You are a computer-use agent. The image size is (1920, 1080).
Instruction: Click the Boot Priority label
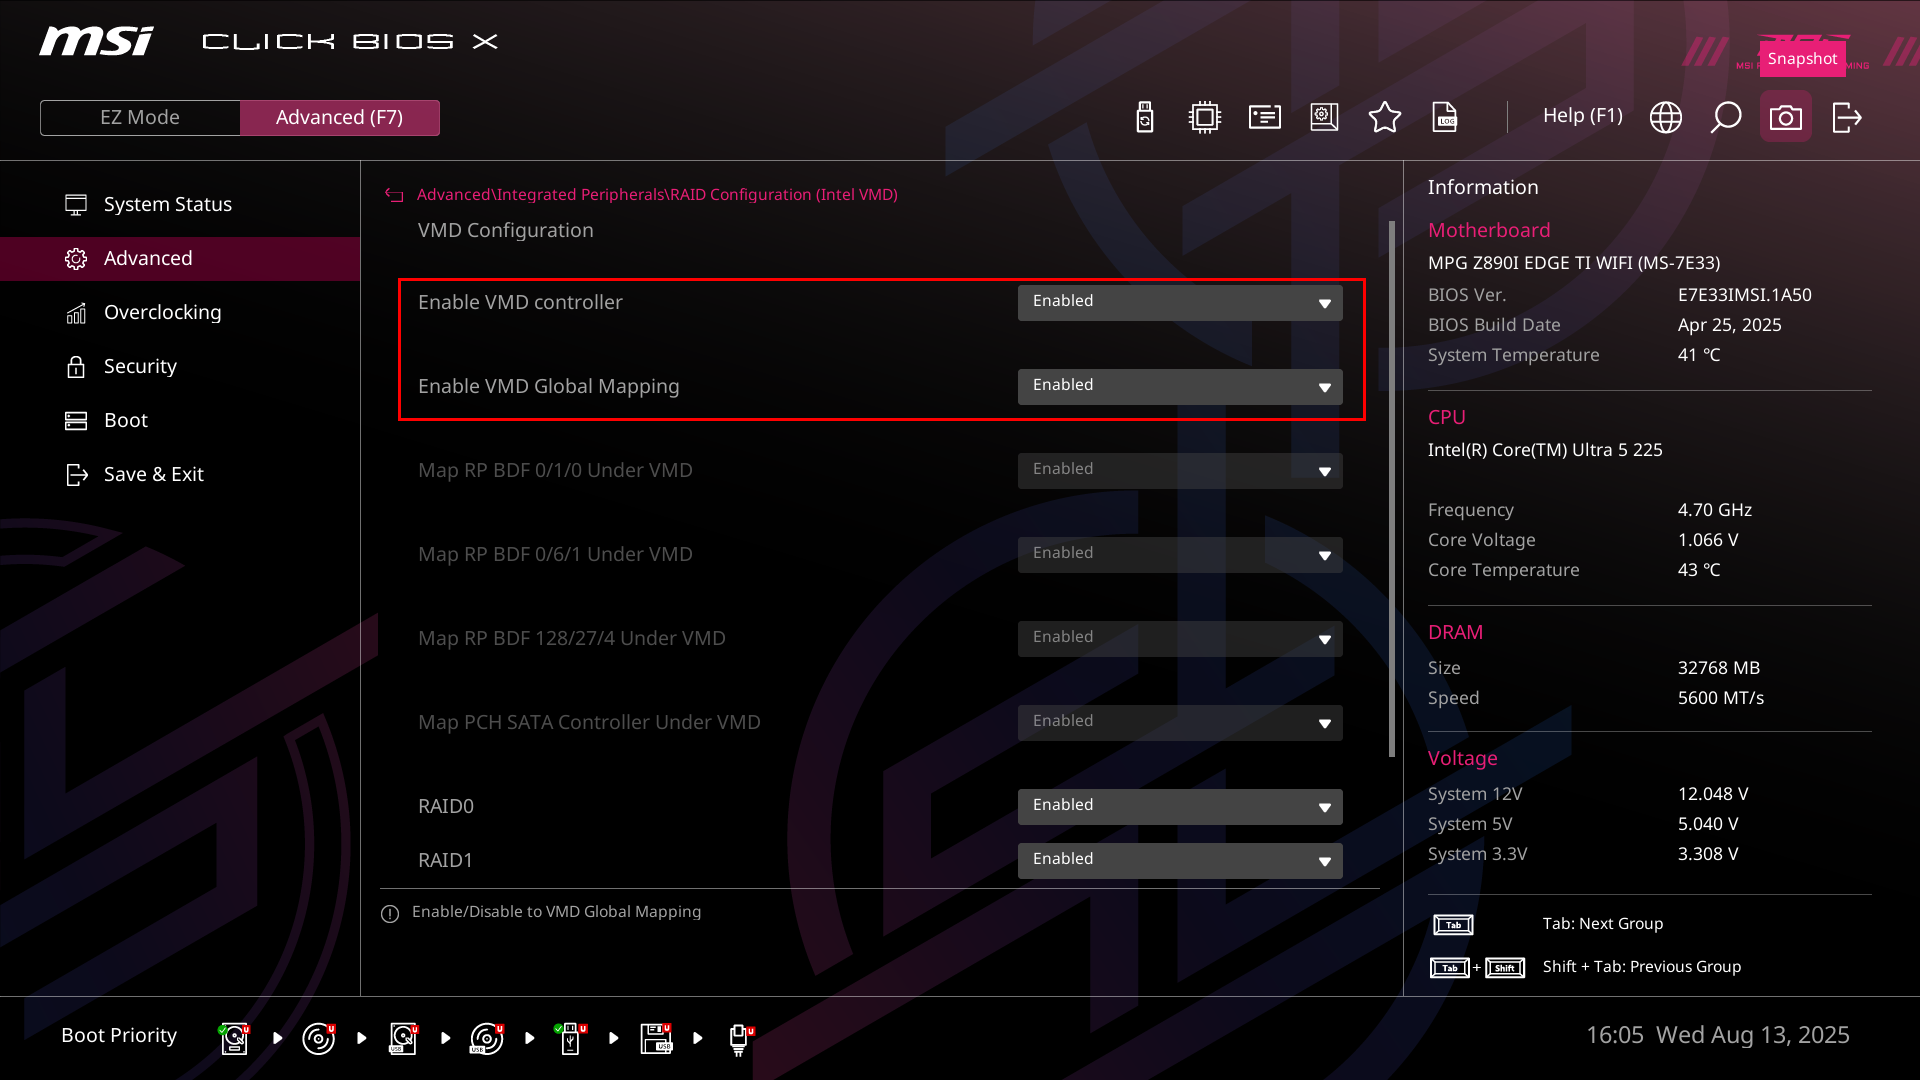(119, 1035)
